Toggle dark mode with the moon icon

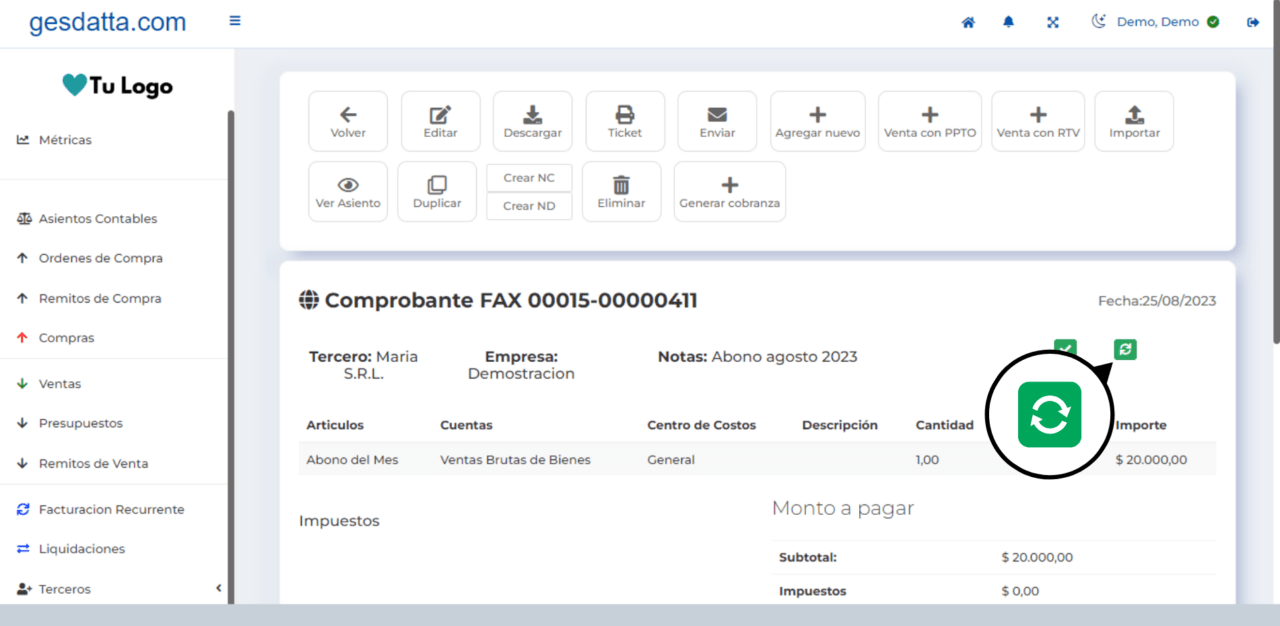pyautogui.click(x=1098, y=20)
